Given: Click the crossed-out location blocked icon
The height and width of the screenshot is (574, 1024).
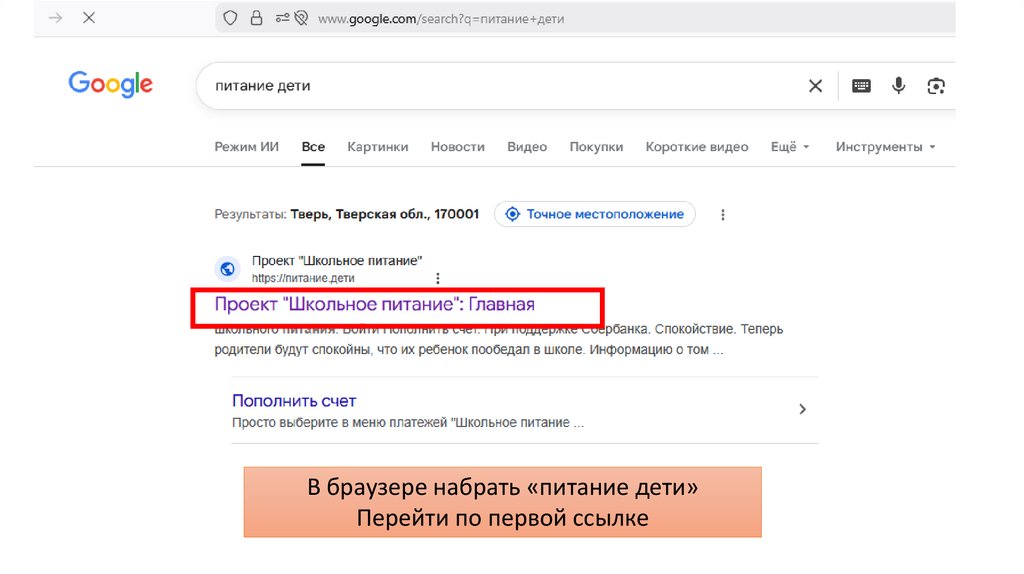Looking at the screenshot, I should pos(301,18).
